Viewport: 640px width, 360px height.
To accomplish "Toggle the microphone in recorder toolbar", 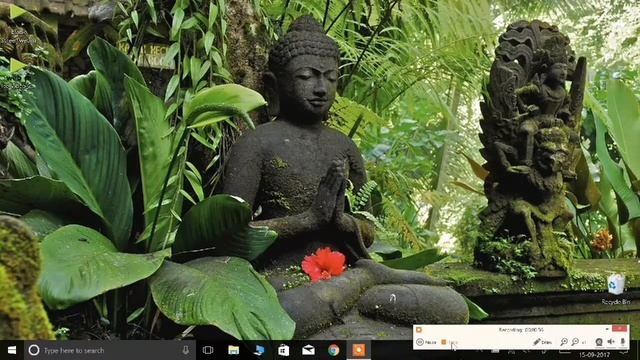I will tap(623, 342).
